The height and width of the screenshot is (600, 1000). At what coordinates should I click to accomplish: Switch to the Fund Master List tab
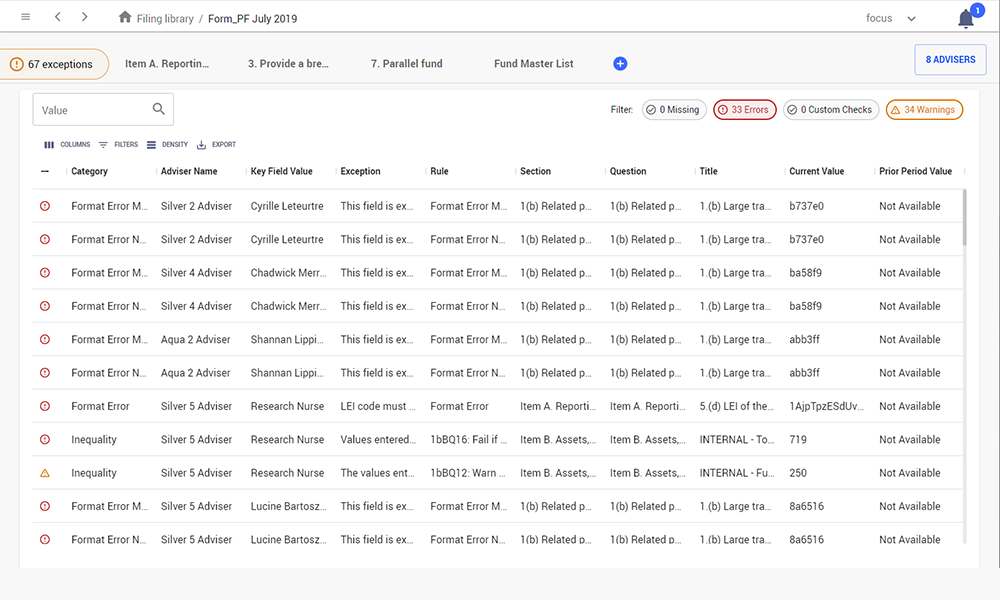pyautogui.click(x=534, y=64)
